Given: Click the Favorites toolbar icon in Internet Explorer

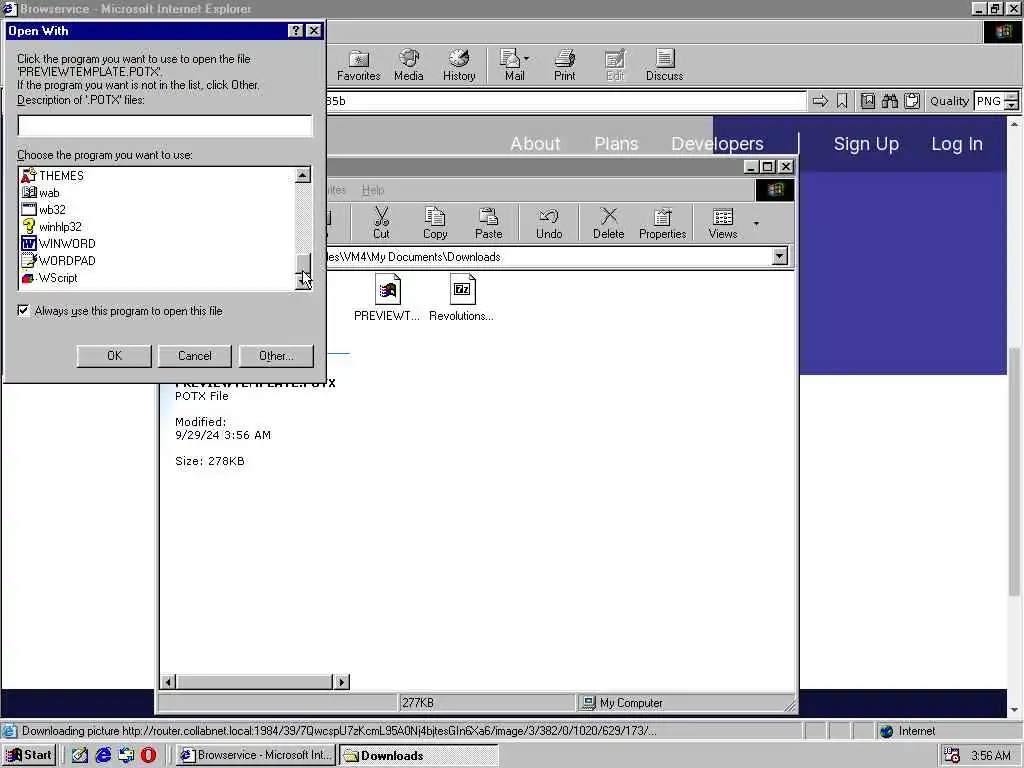Looking at the screenshot, I should 359,65.
